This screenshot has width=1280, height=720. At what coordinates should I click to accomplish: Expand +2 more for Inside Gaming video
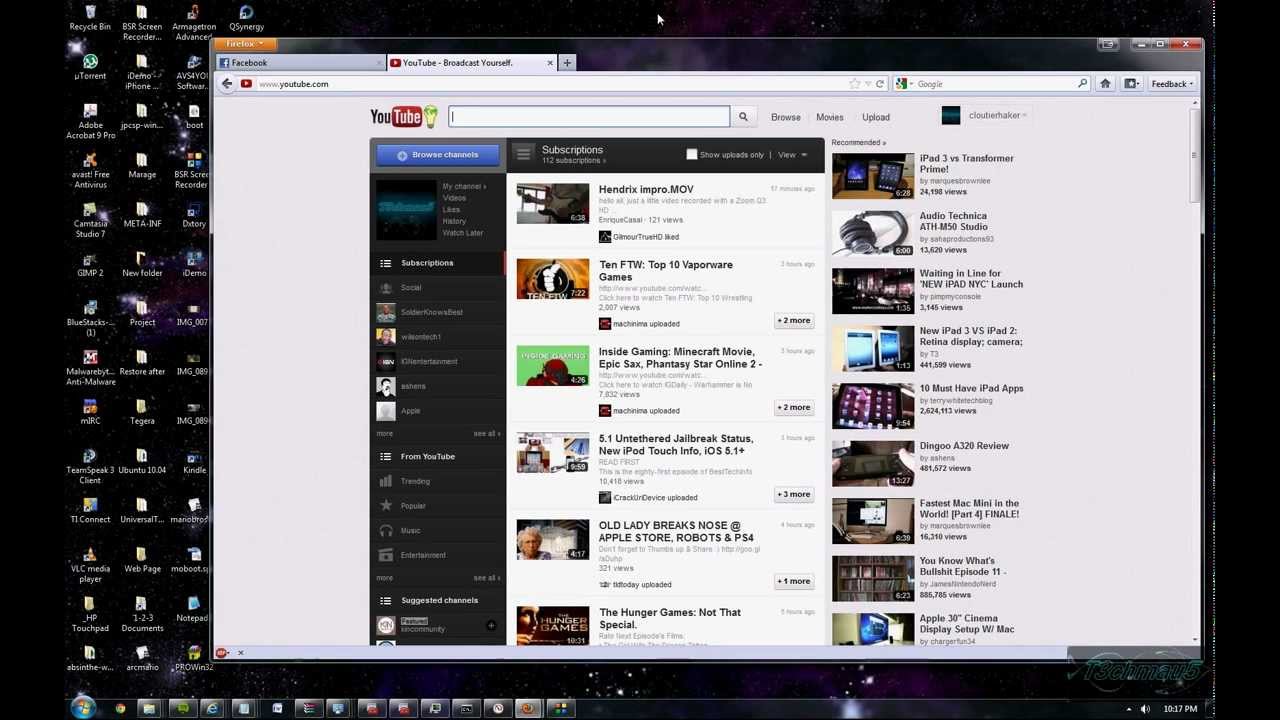point(794,408)
